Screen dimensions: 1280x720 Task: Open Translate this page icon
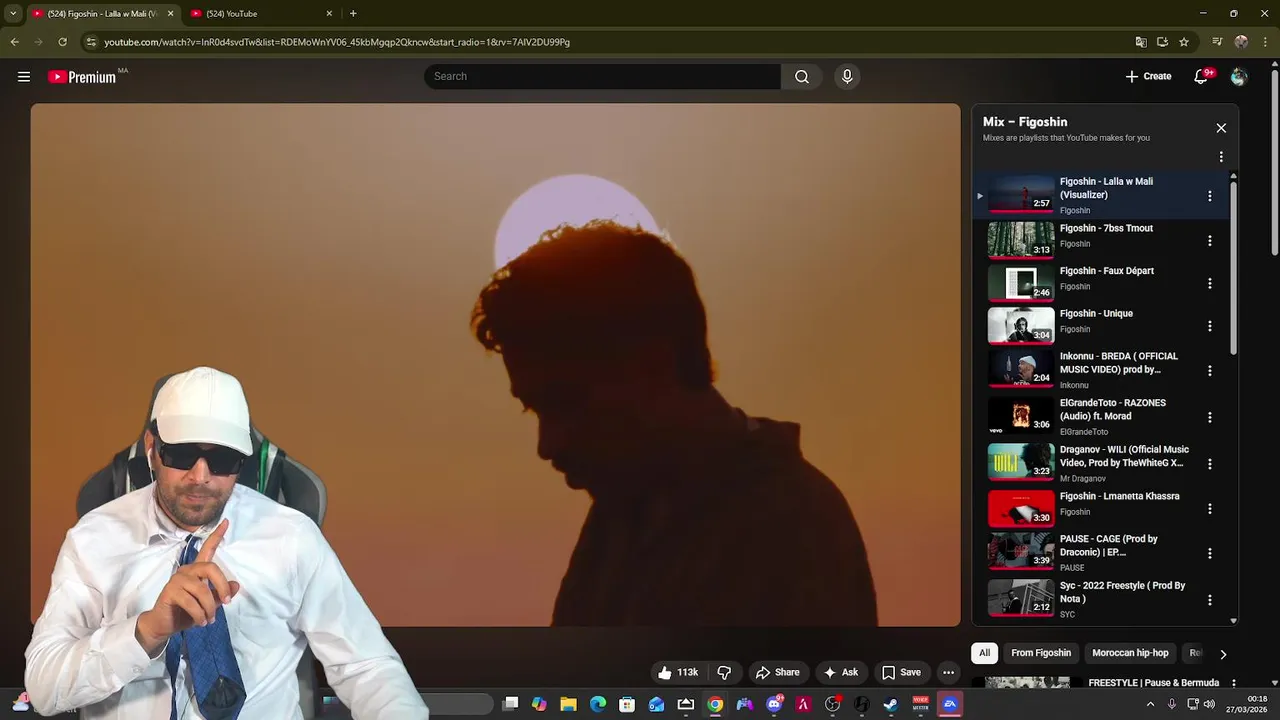click(x=1141, y=42)
